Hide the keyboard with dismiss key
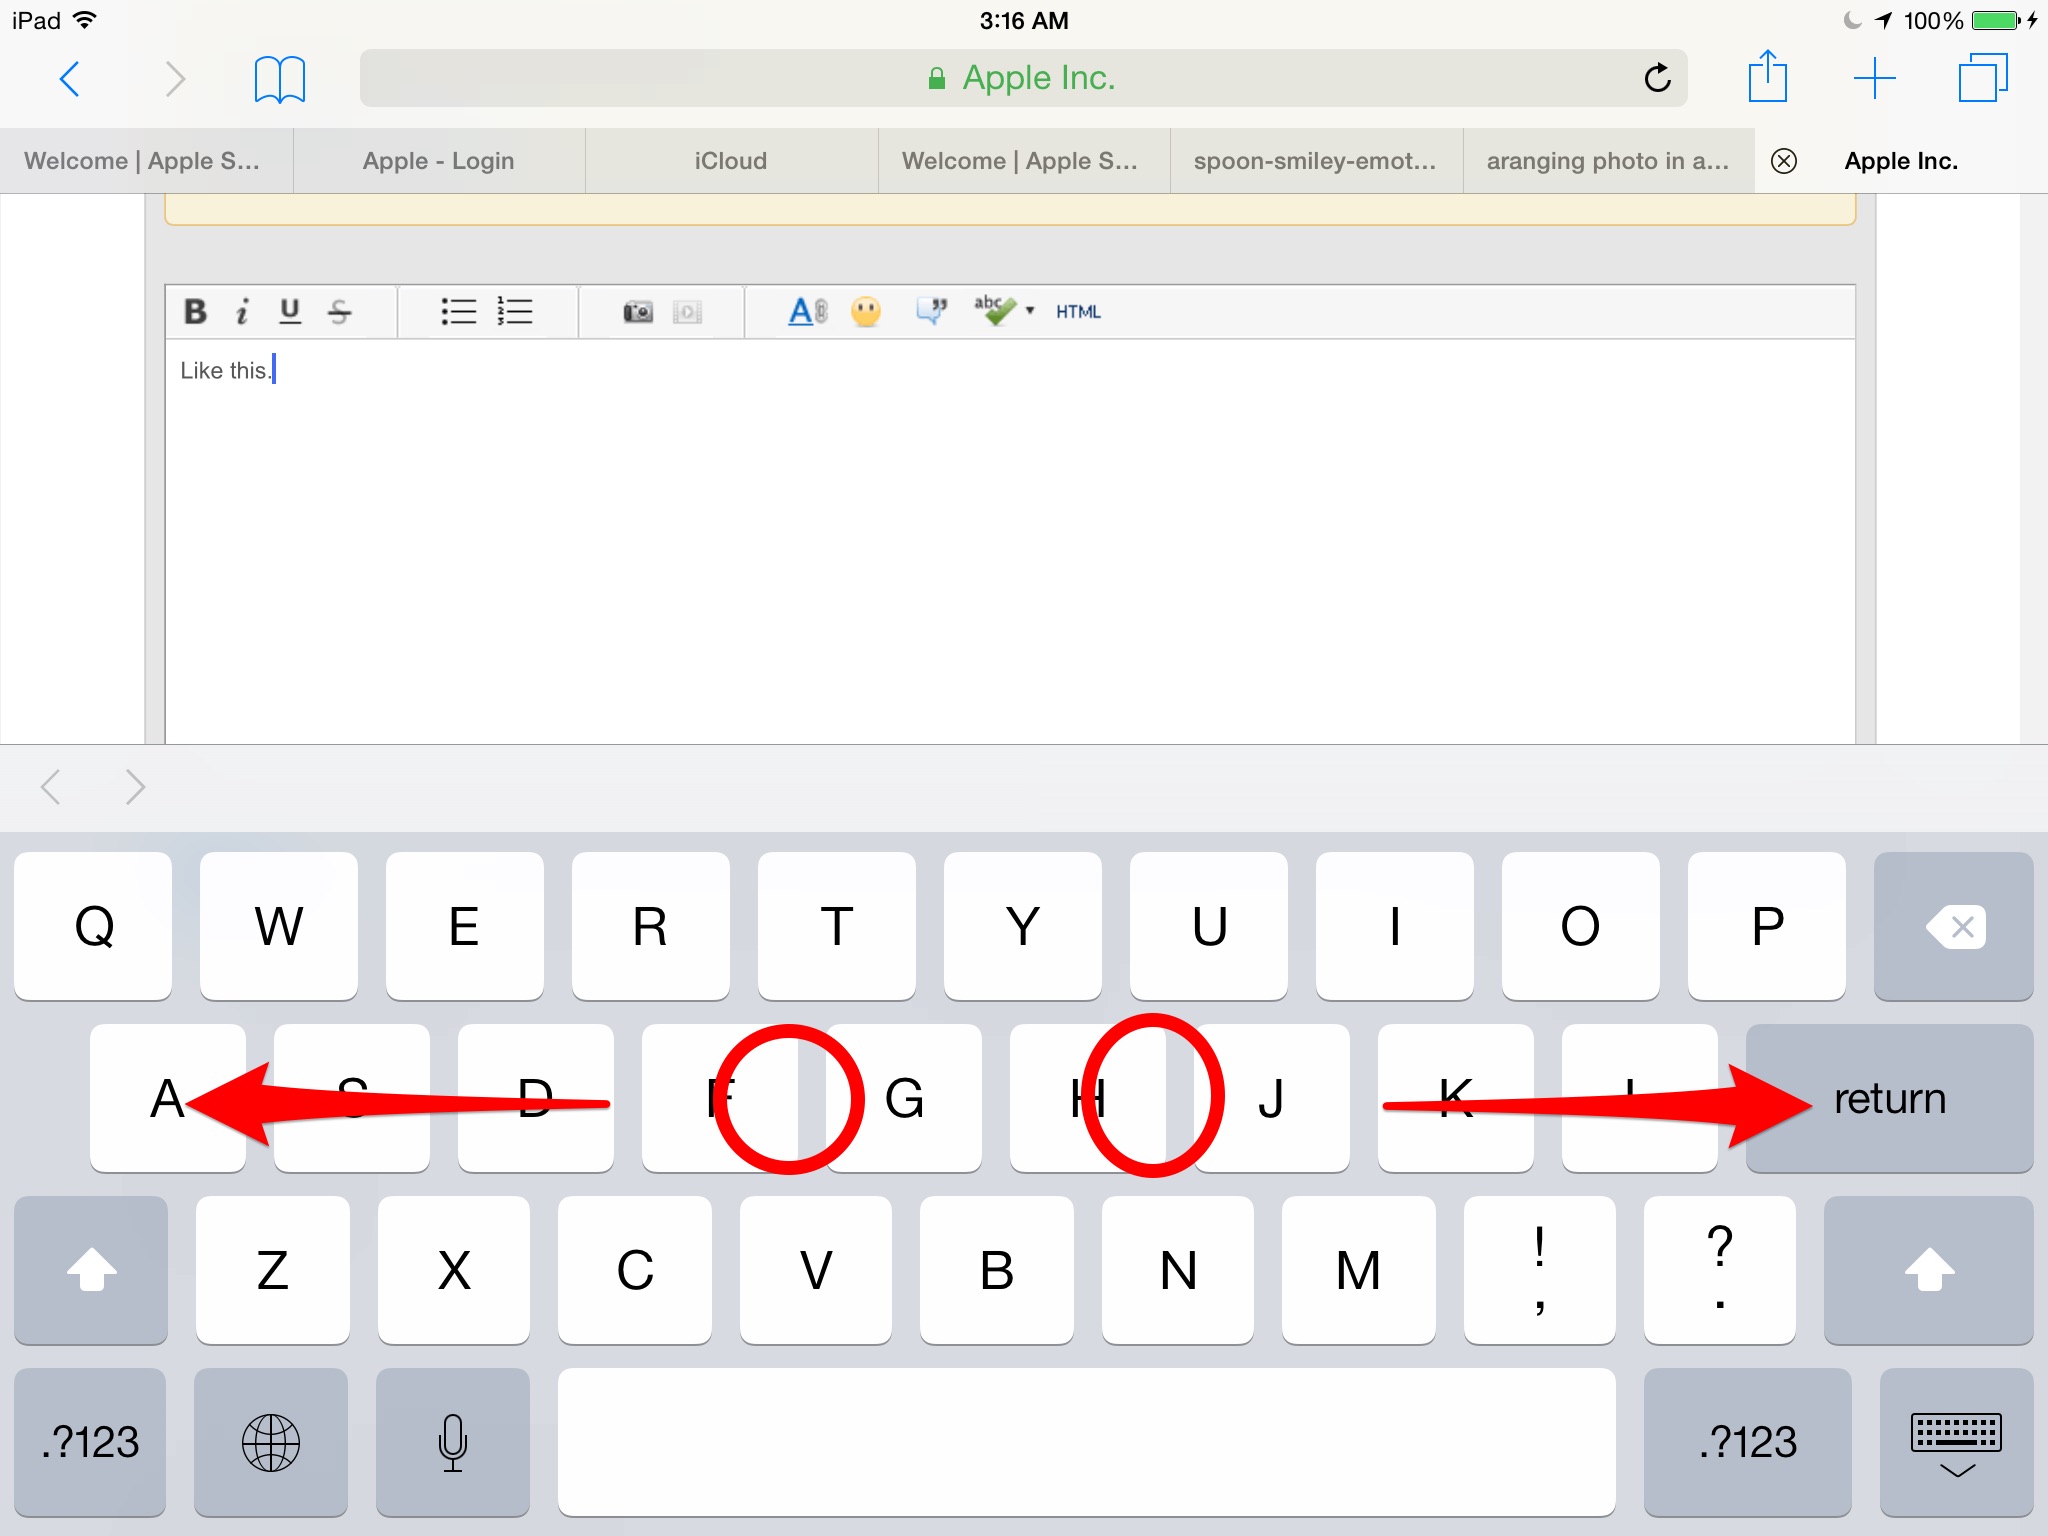Viewport: 2048px width, 1536px height. [x=1955, y=1443]
